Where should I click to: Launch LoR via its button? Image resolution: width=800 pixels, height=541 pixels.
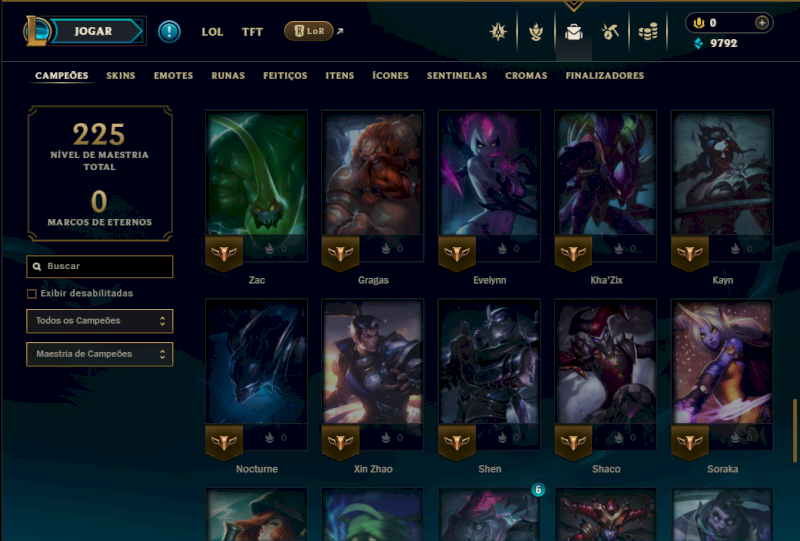pos(309,31)
